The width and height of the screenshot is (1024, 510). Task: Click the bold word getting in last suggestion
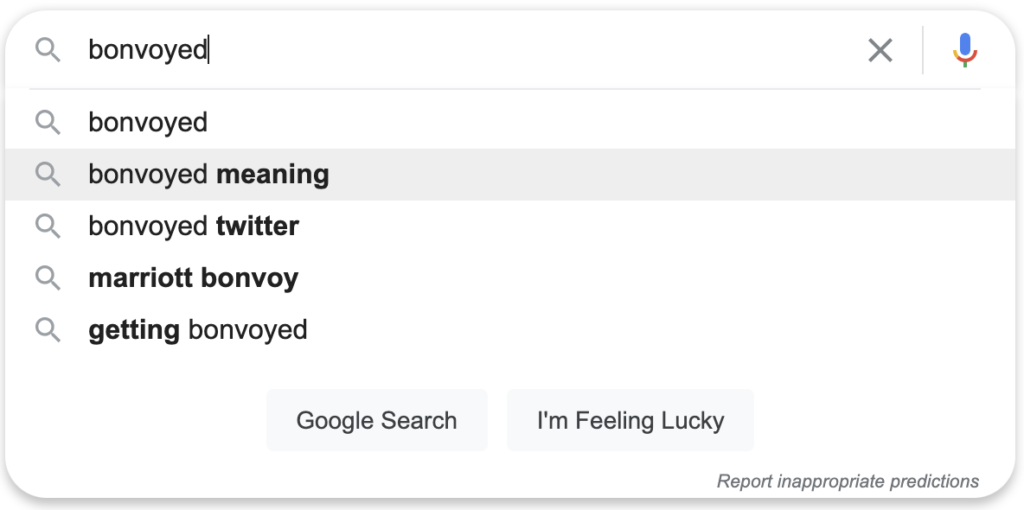[x=134, y=330]
